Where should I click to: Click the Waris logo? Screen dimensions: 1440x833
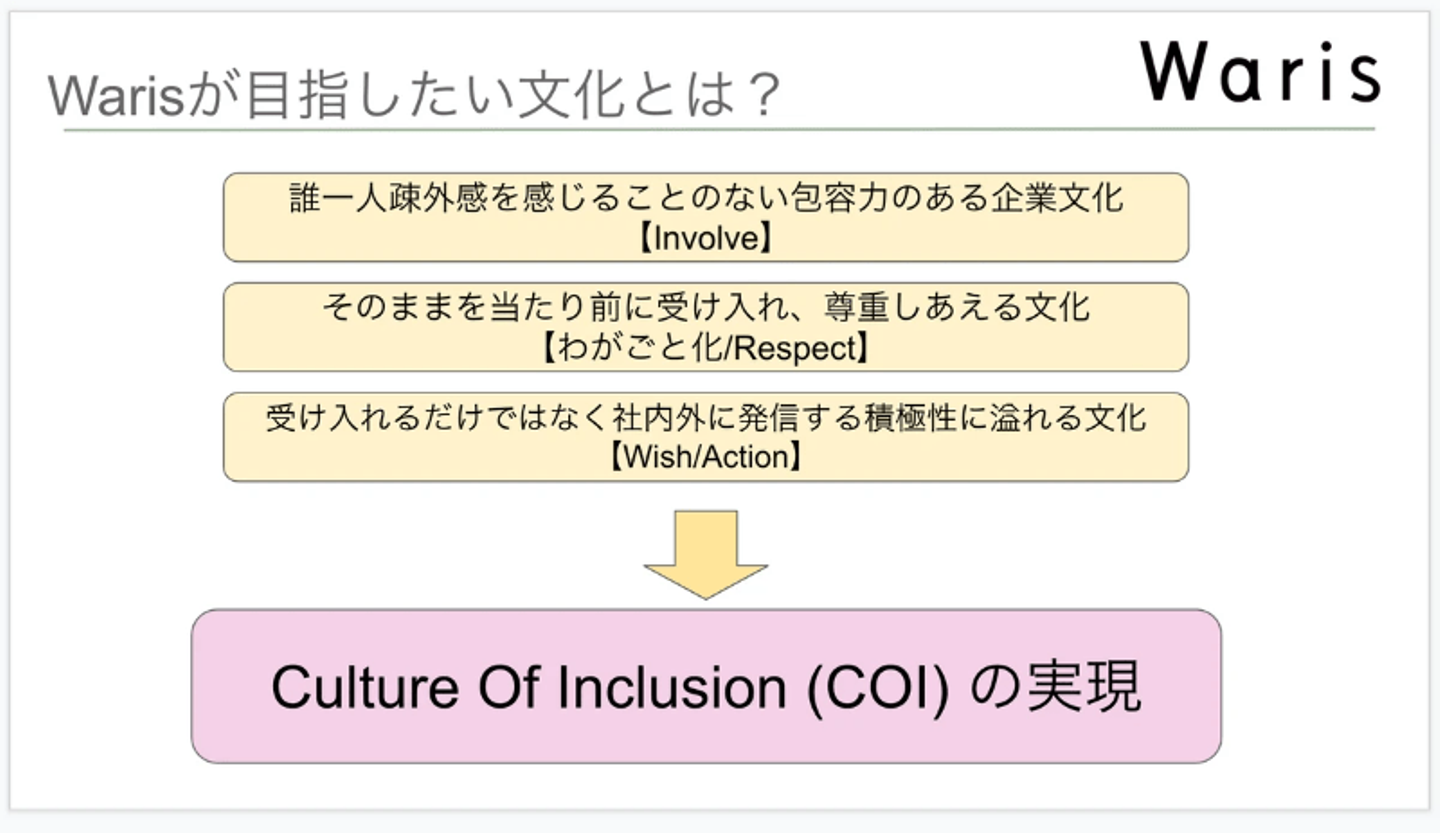coord(1260,73)
